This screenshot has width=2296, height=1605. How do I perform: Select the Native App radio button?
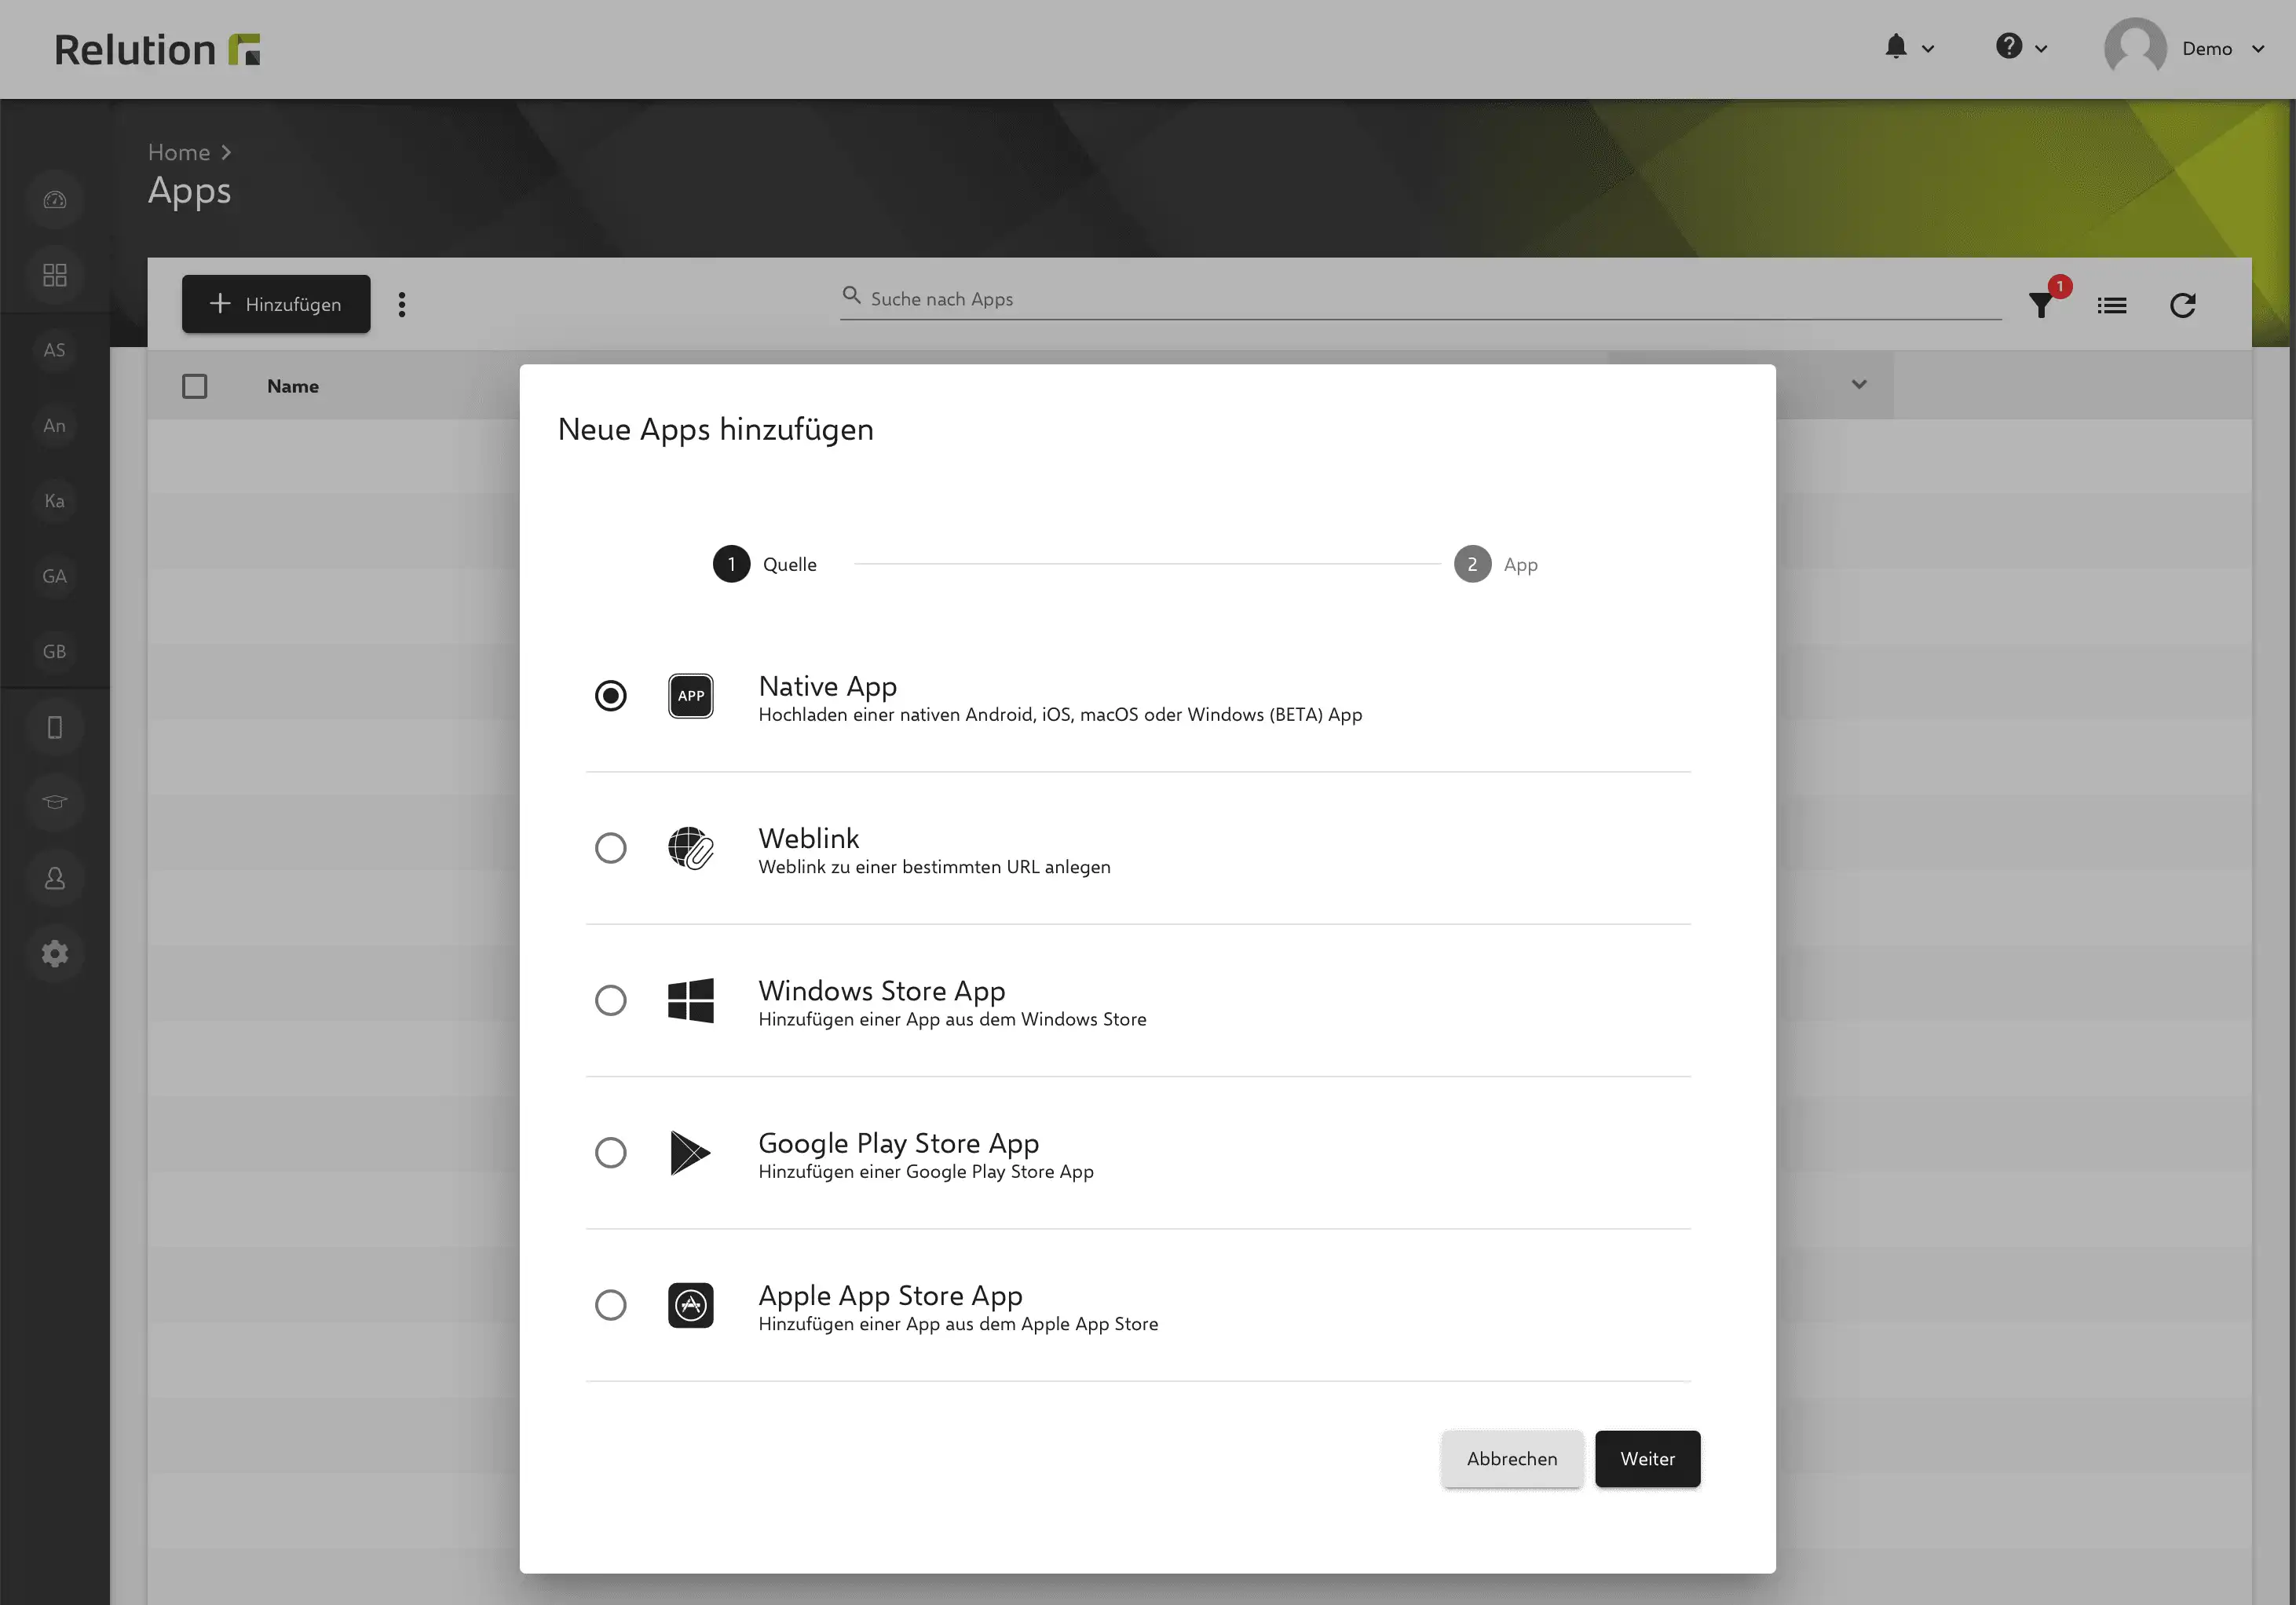(610, 695)
